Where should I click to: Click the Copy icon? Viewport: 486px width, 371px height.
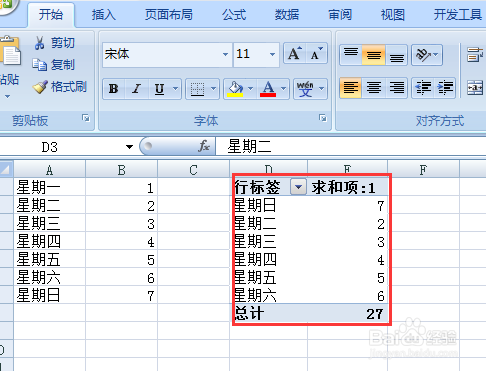point(39,65)
